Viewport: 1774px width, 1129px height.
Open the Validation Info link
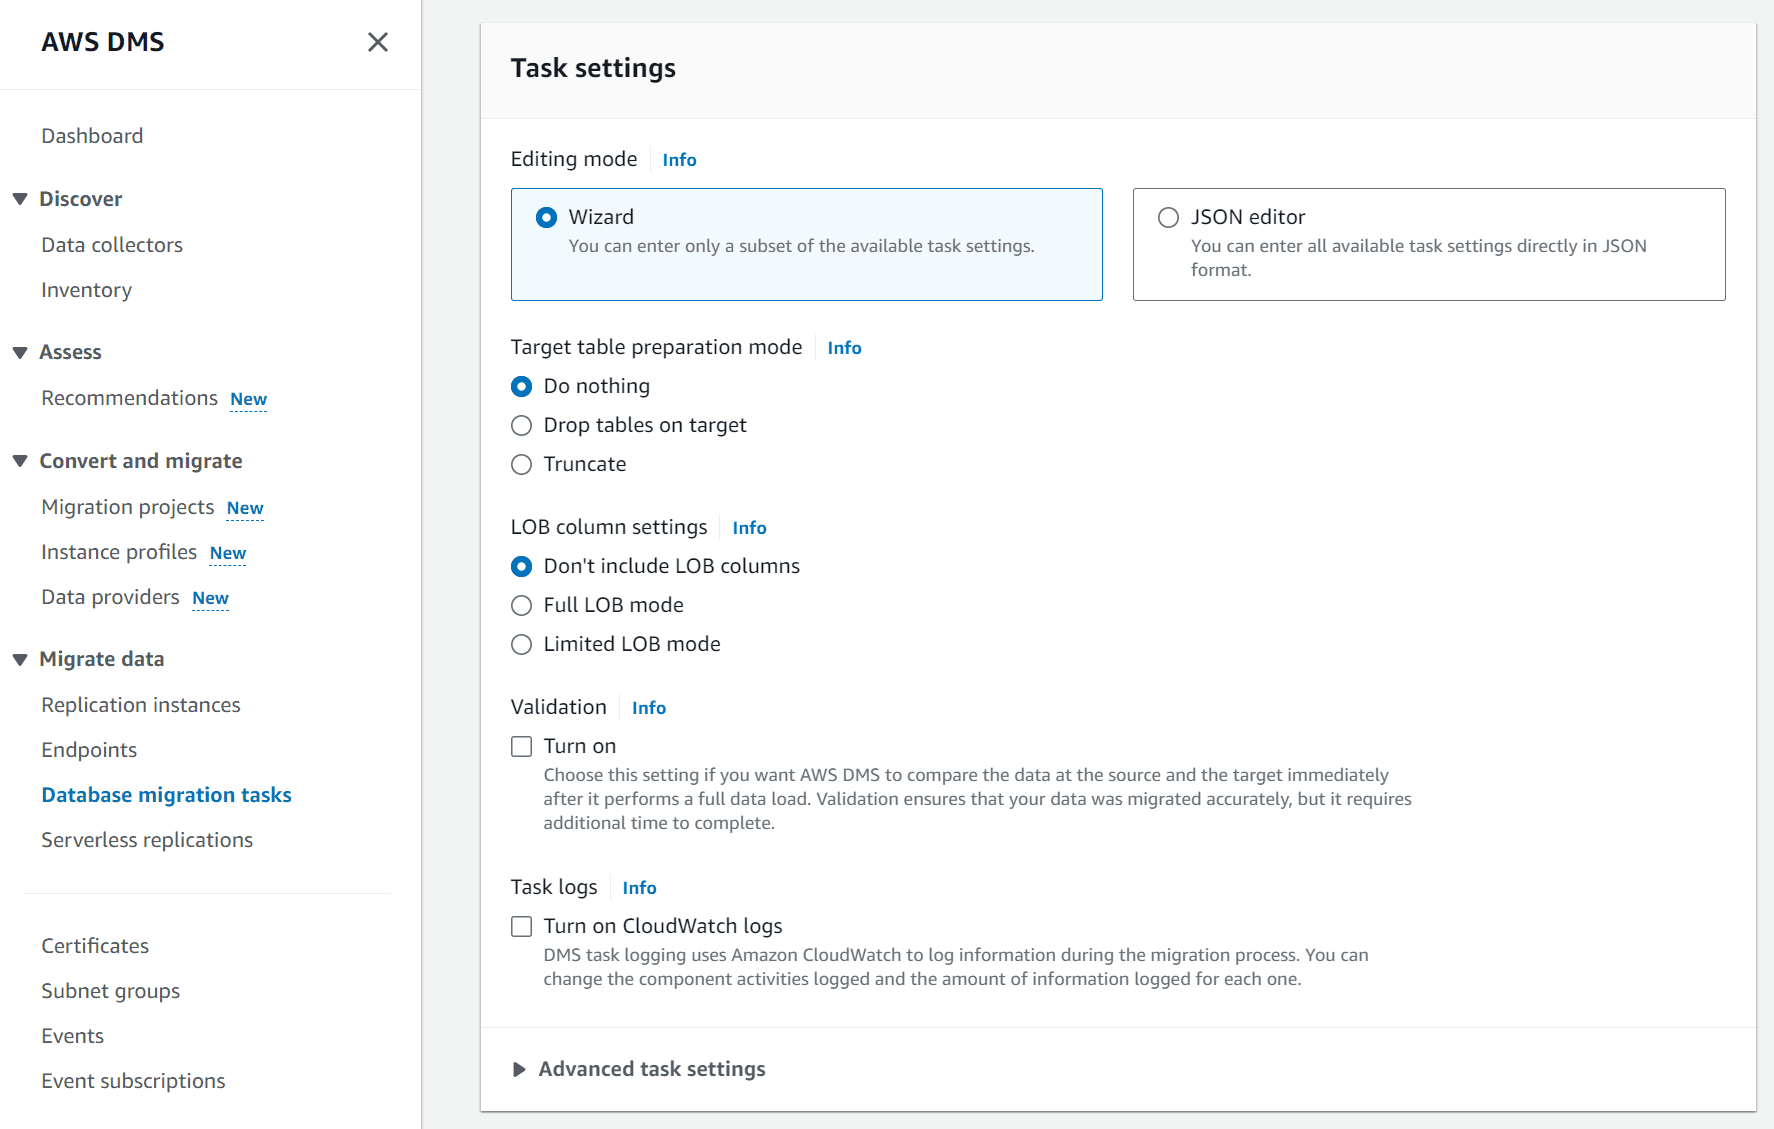point(648,707)
